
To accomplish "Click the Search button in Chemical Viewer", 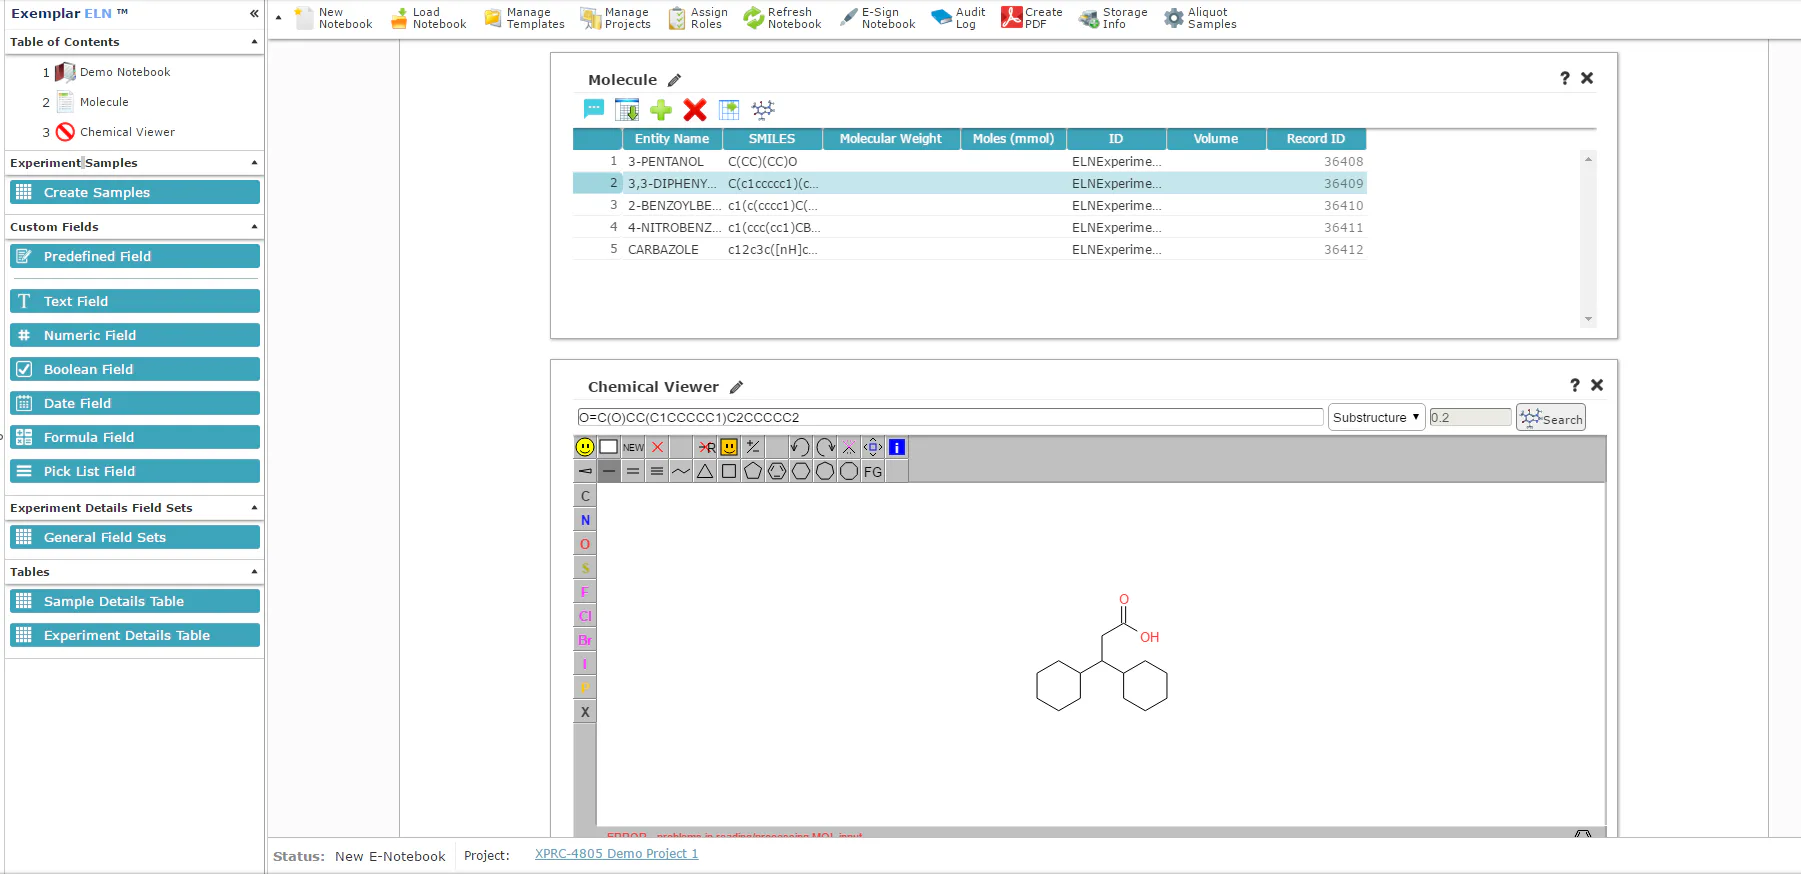I will (1551, 418).
